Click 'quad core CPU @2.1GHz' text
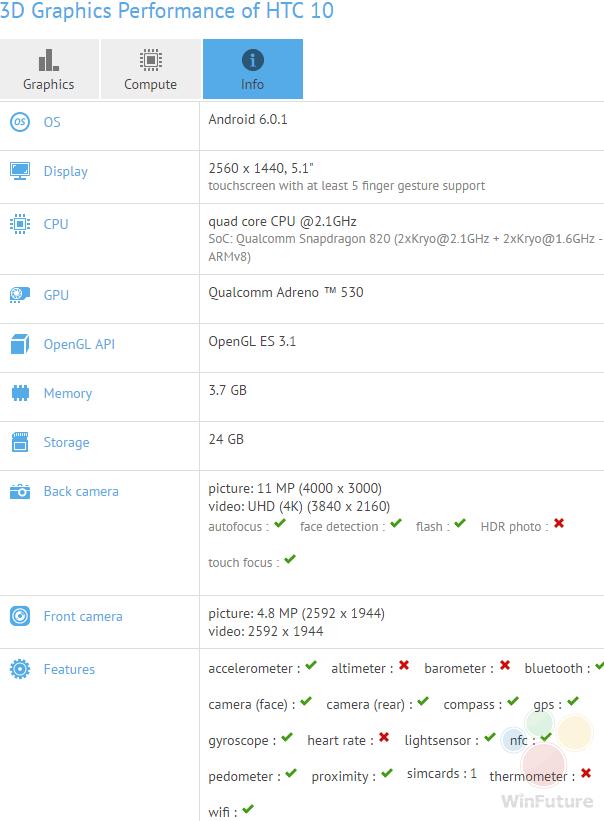Viewport: 604px width, 821px height. 283,221
